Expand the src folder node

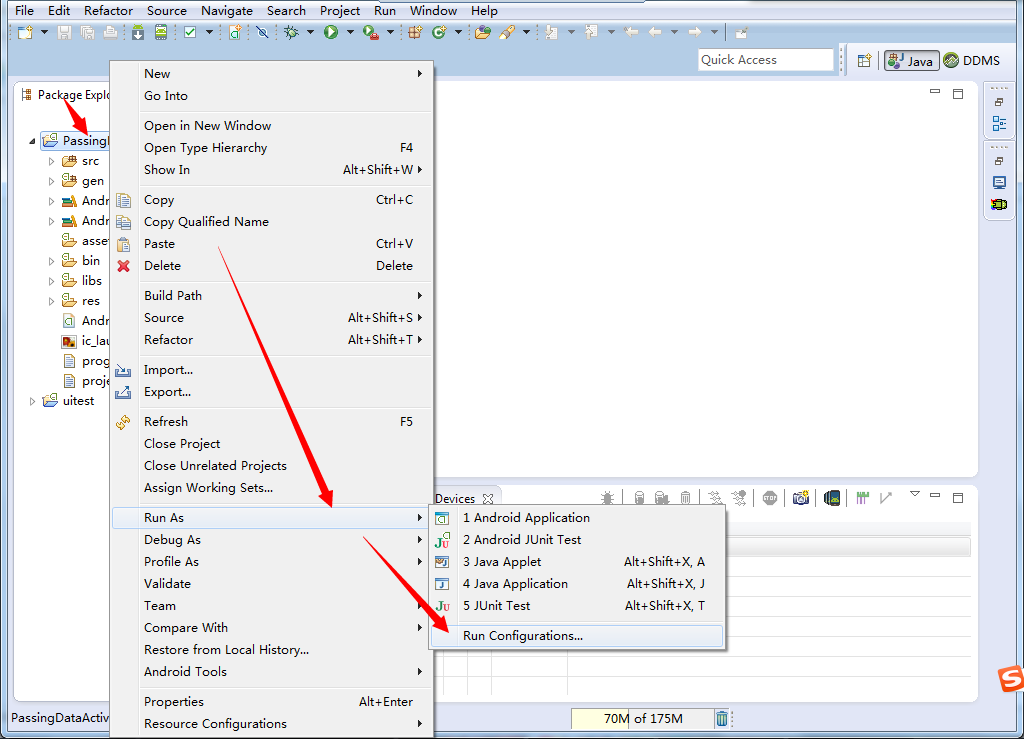point(52,161)
